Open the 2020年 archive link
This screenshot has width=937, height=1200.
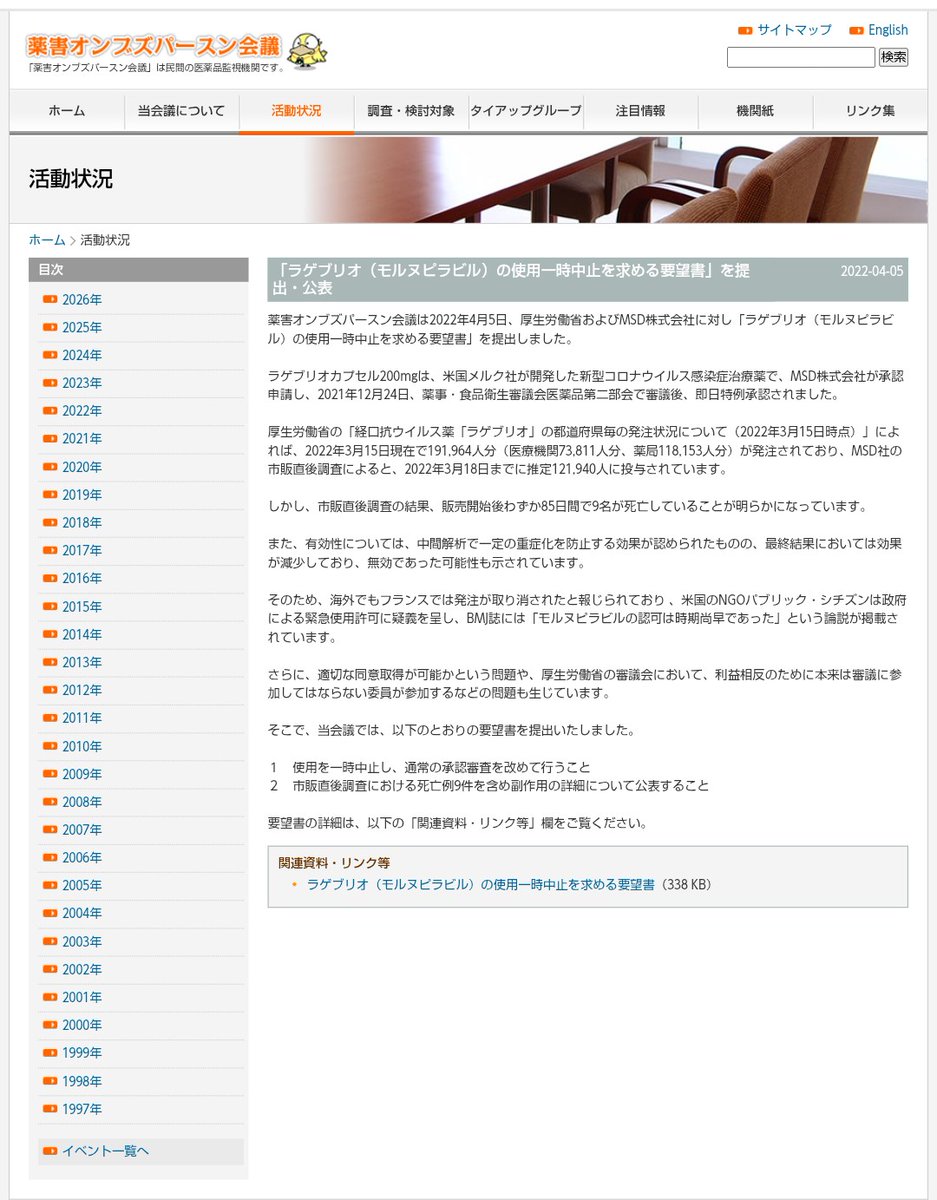pyautogui.click(x=82, y=467)
